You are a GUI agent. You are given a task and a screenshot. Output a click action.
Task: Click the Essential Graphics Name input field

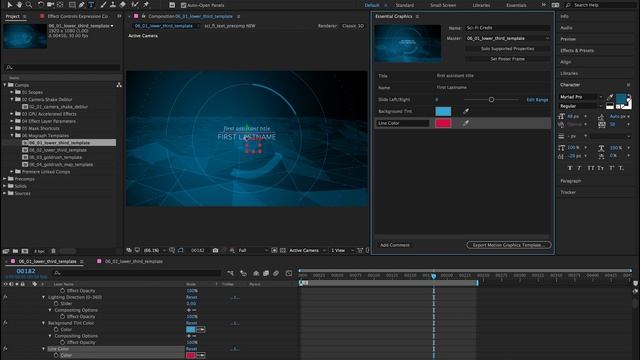(x=508, y=28)
